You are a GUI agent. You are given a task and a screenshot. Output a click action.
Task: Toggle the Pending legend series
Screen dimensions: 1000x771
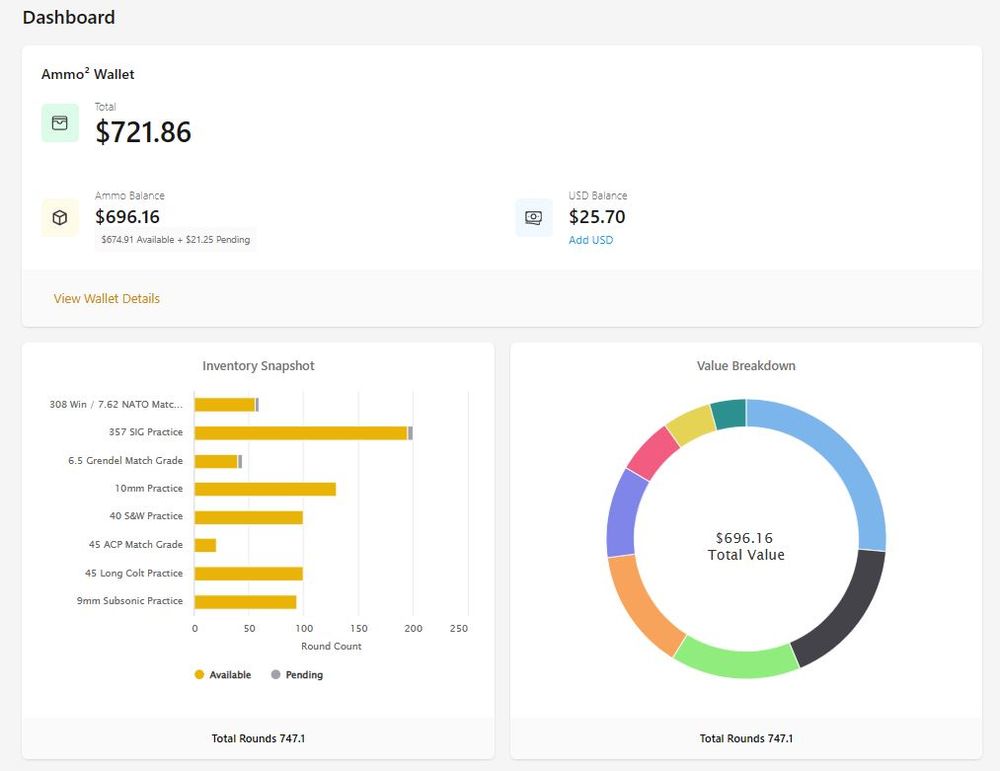pos(297,675)
